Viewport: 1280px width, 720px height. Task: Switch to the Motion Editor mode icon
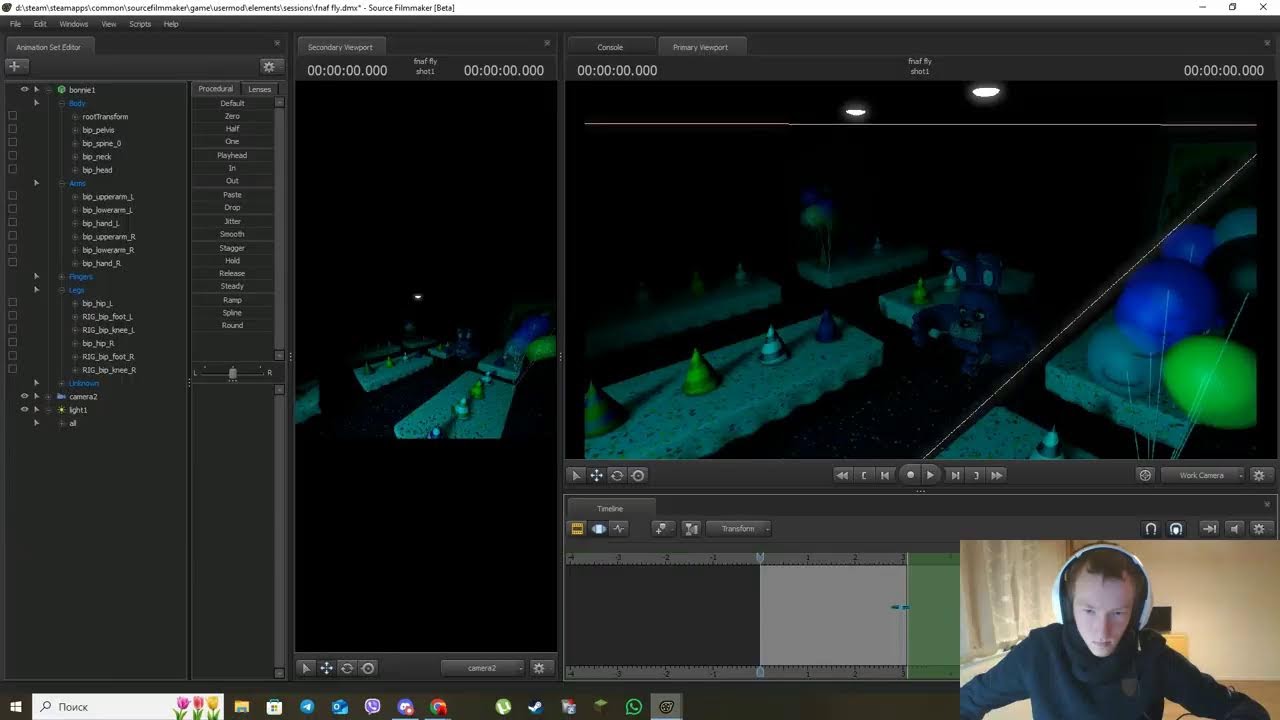click(598, 528)
